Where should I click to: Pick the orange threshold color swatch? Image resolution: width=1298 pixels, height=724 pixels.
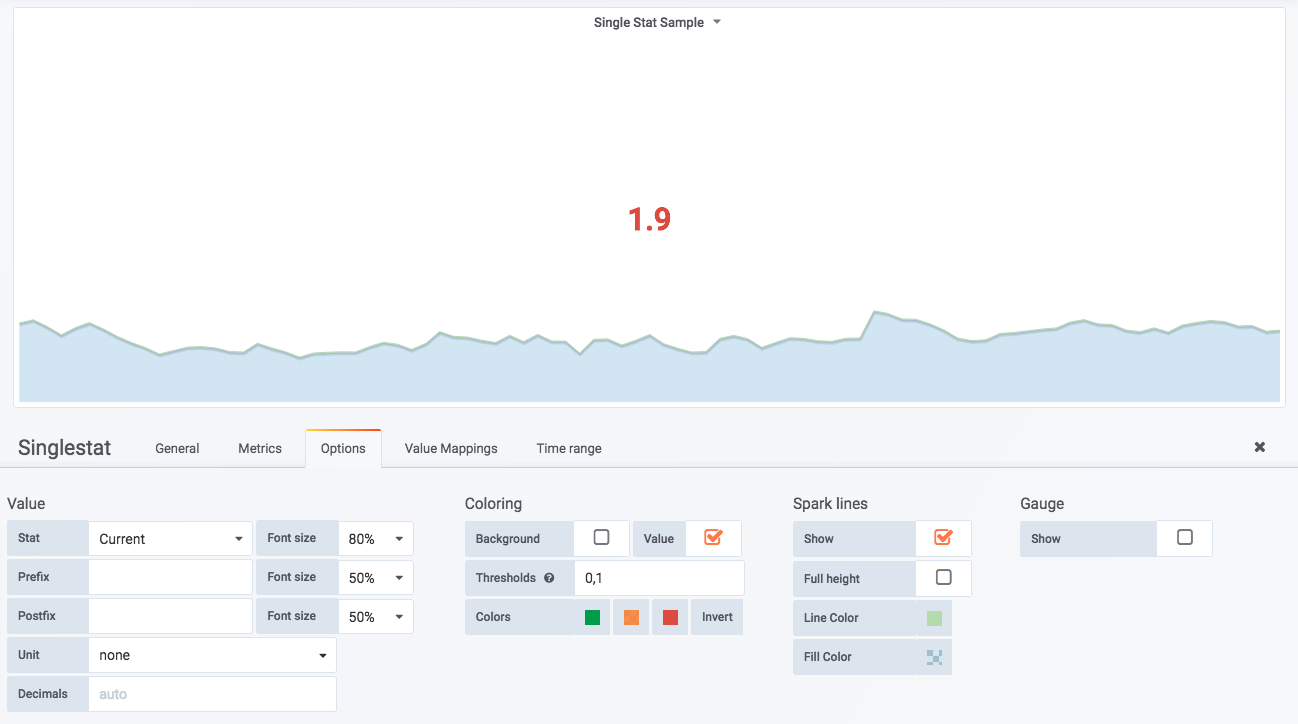(x=631, y=617)
